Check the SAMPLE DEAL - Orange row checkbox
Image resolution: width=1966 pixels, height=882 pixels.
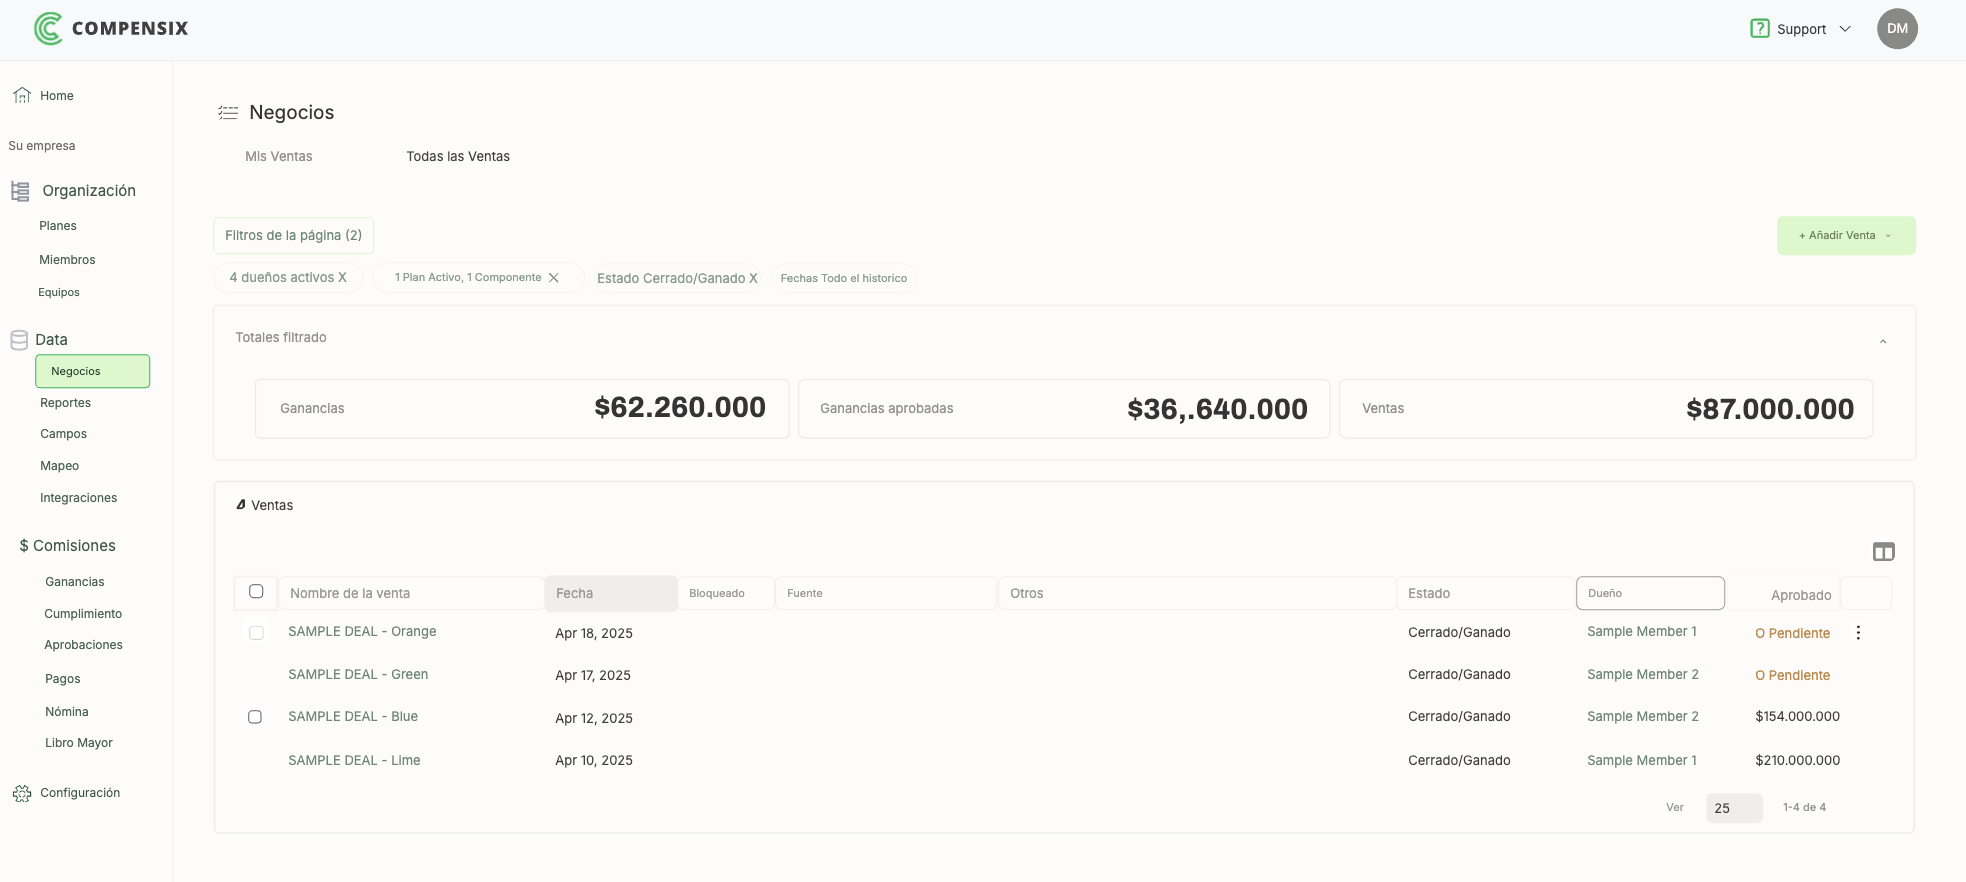256,633
